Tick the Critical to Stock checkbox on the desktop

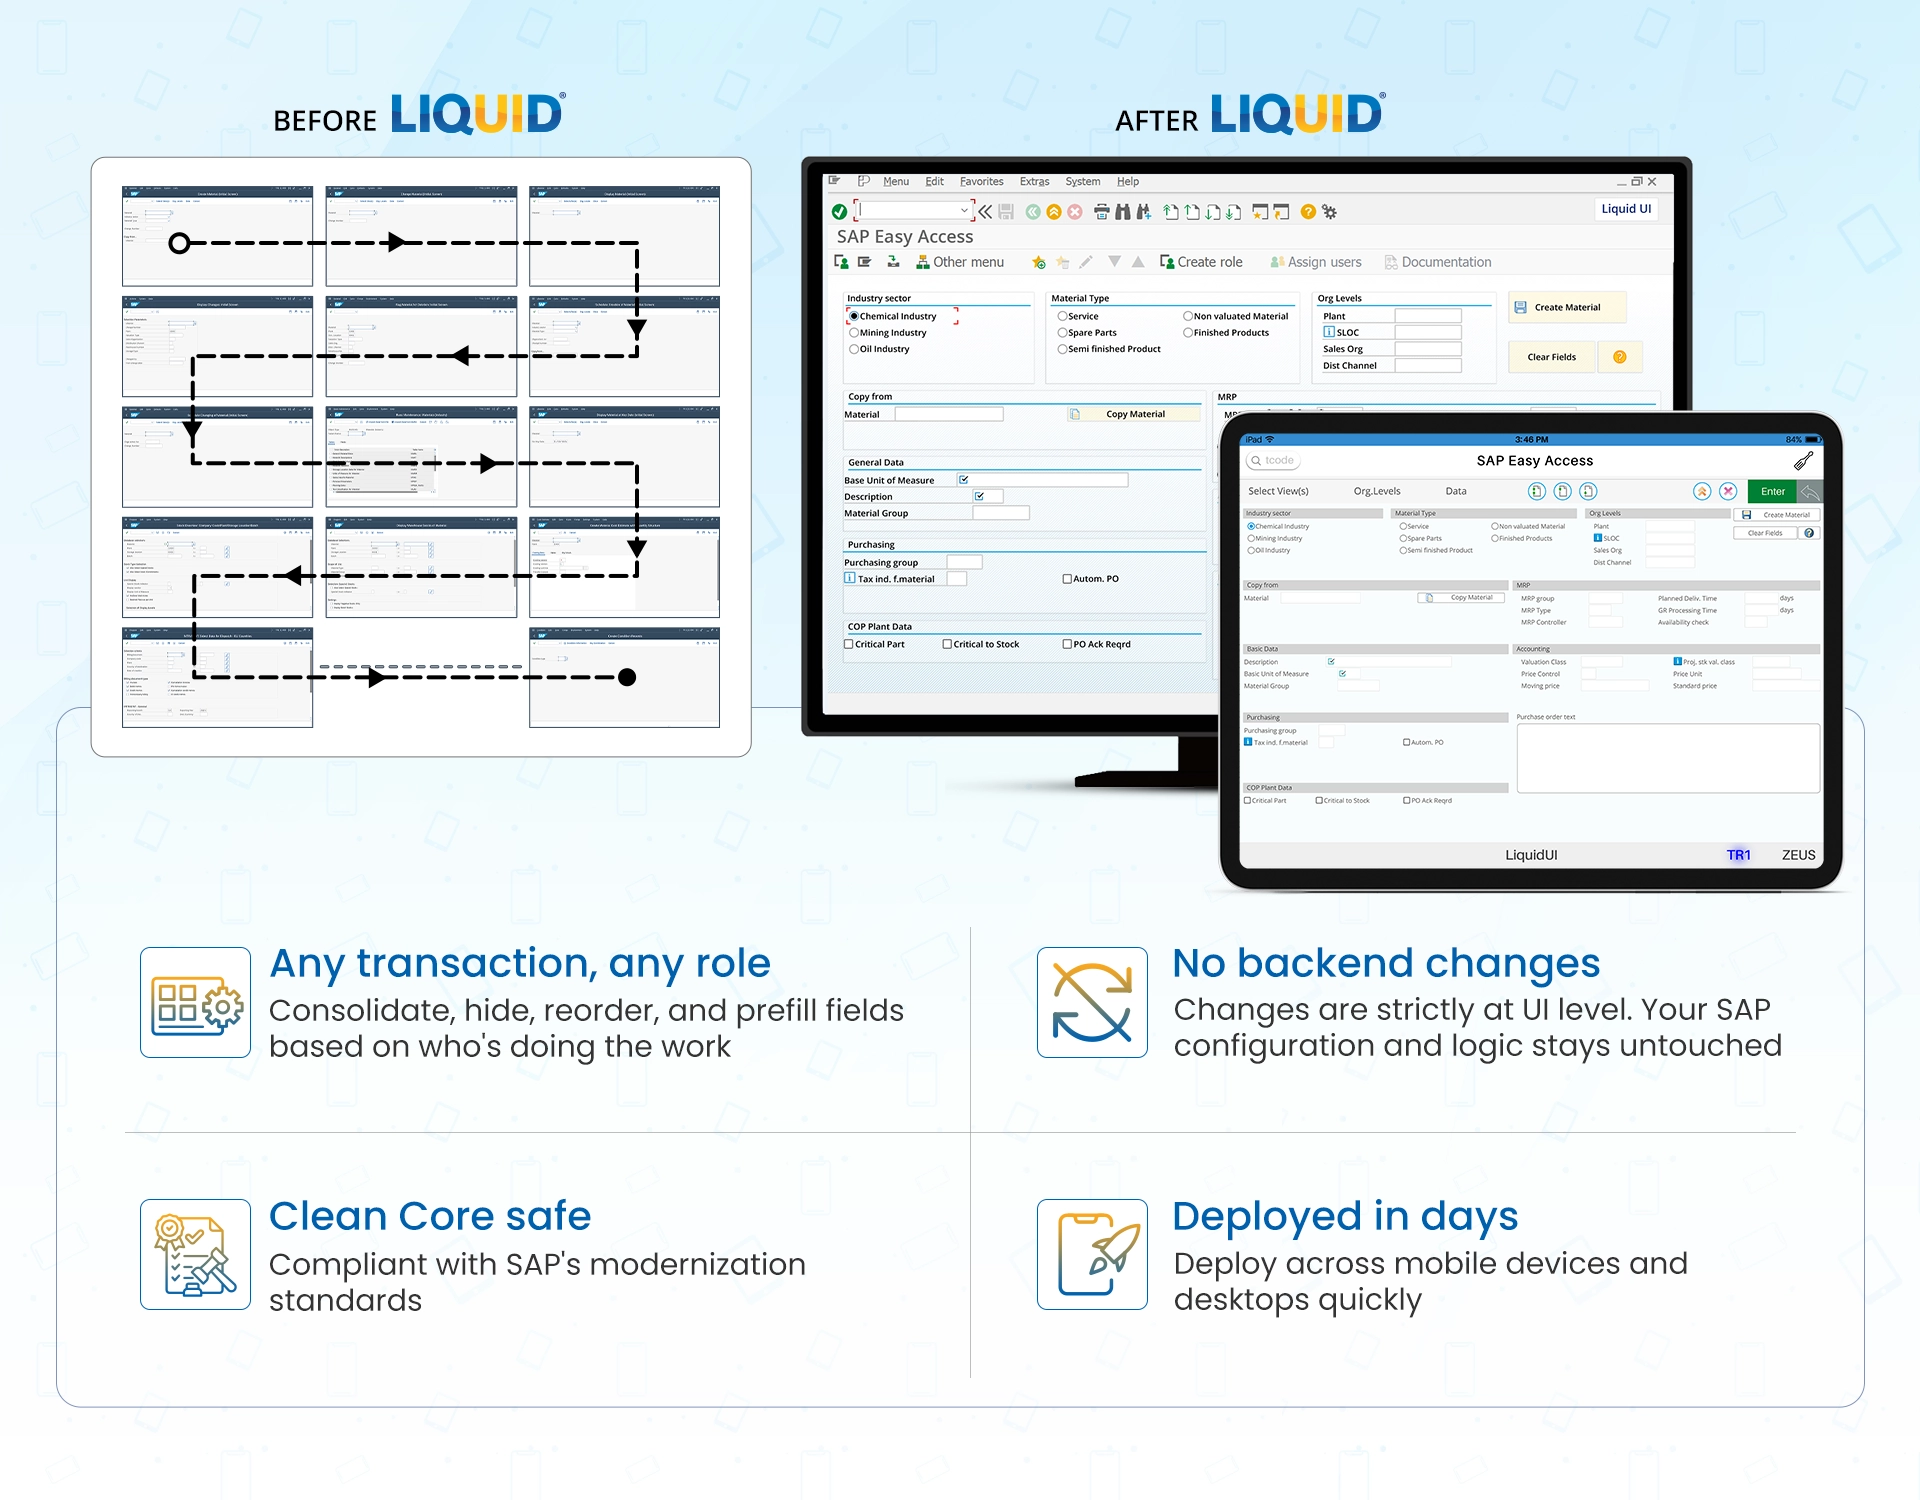pyautogui.click(x=947, y=644)
